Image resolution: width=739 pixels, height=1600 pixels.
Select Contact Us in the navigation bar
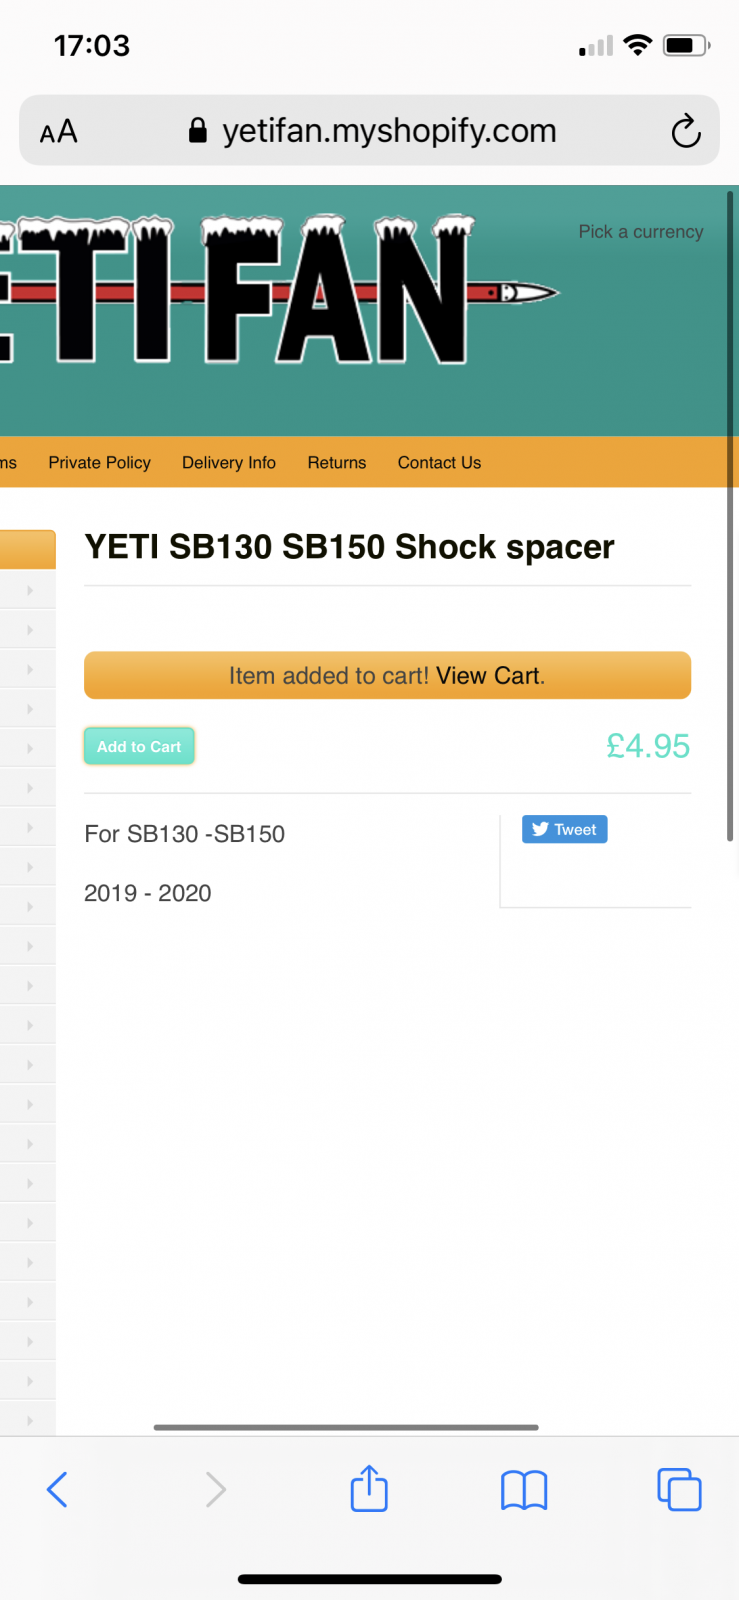click(439, 463)
